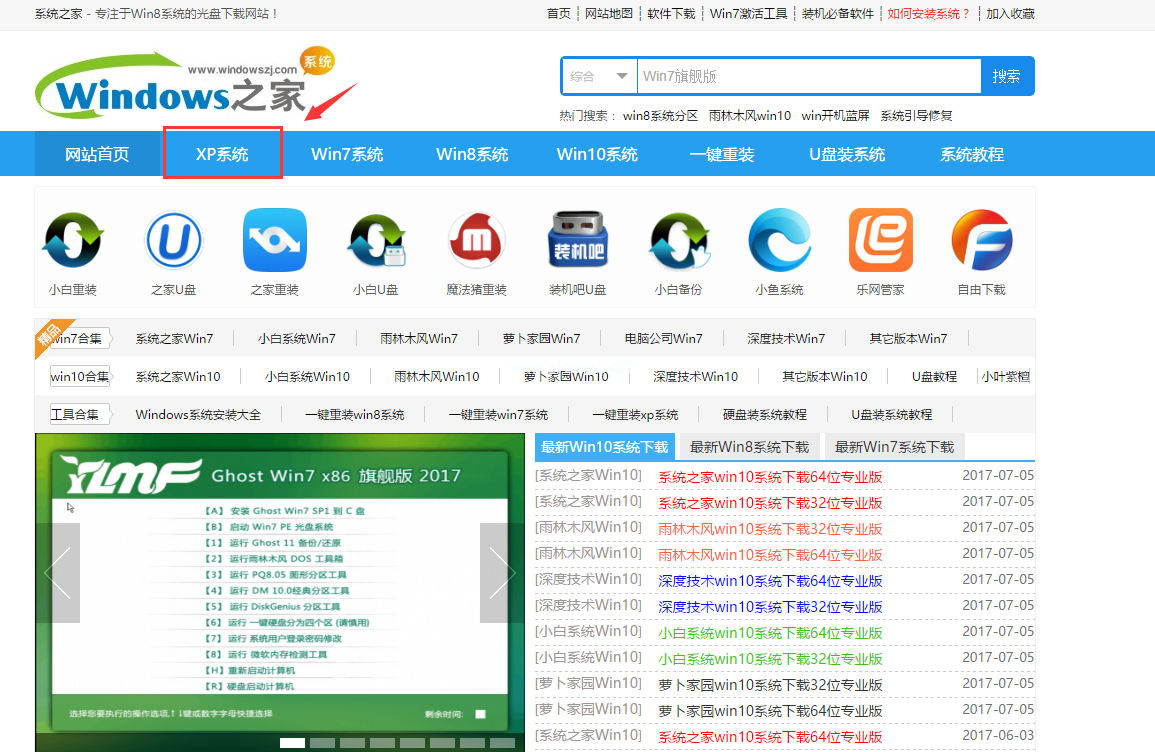Click the 魔法猪重装 red icon
The image size is (1155, 752).
pos(476,241)
